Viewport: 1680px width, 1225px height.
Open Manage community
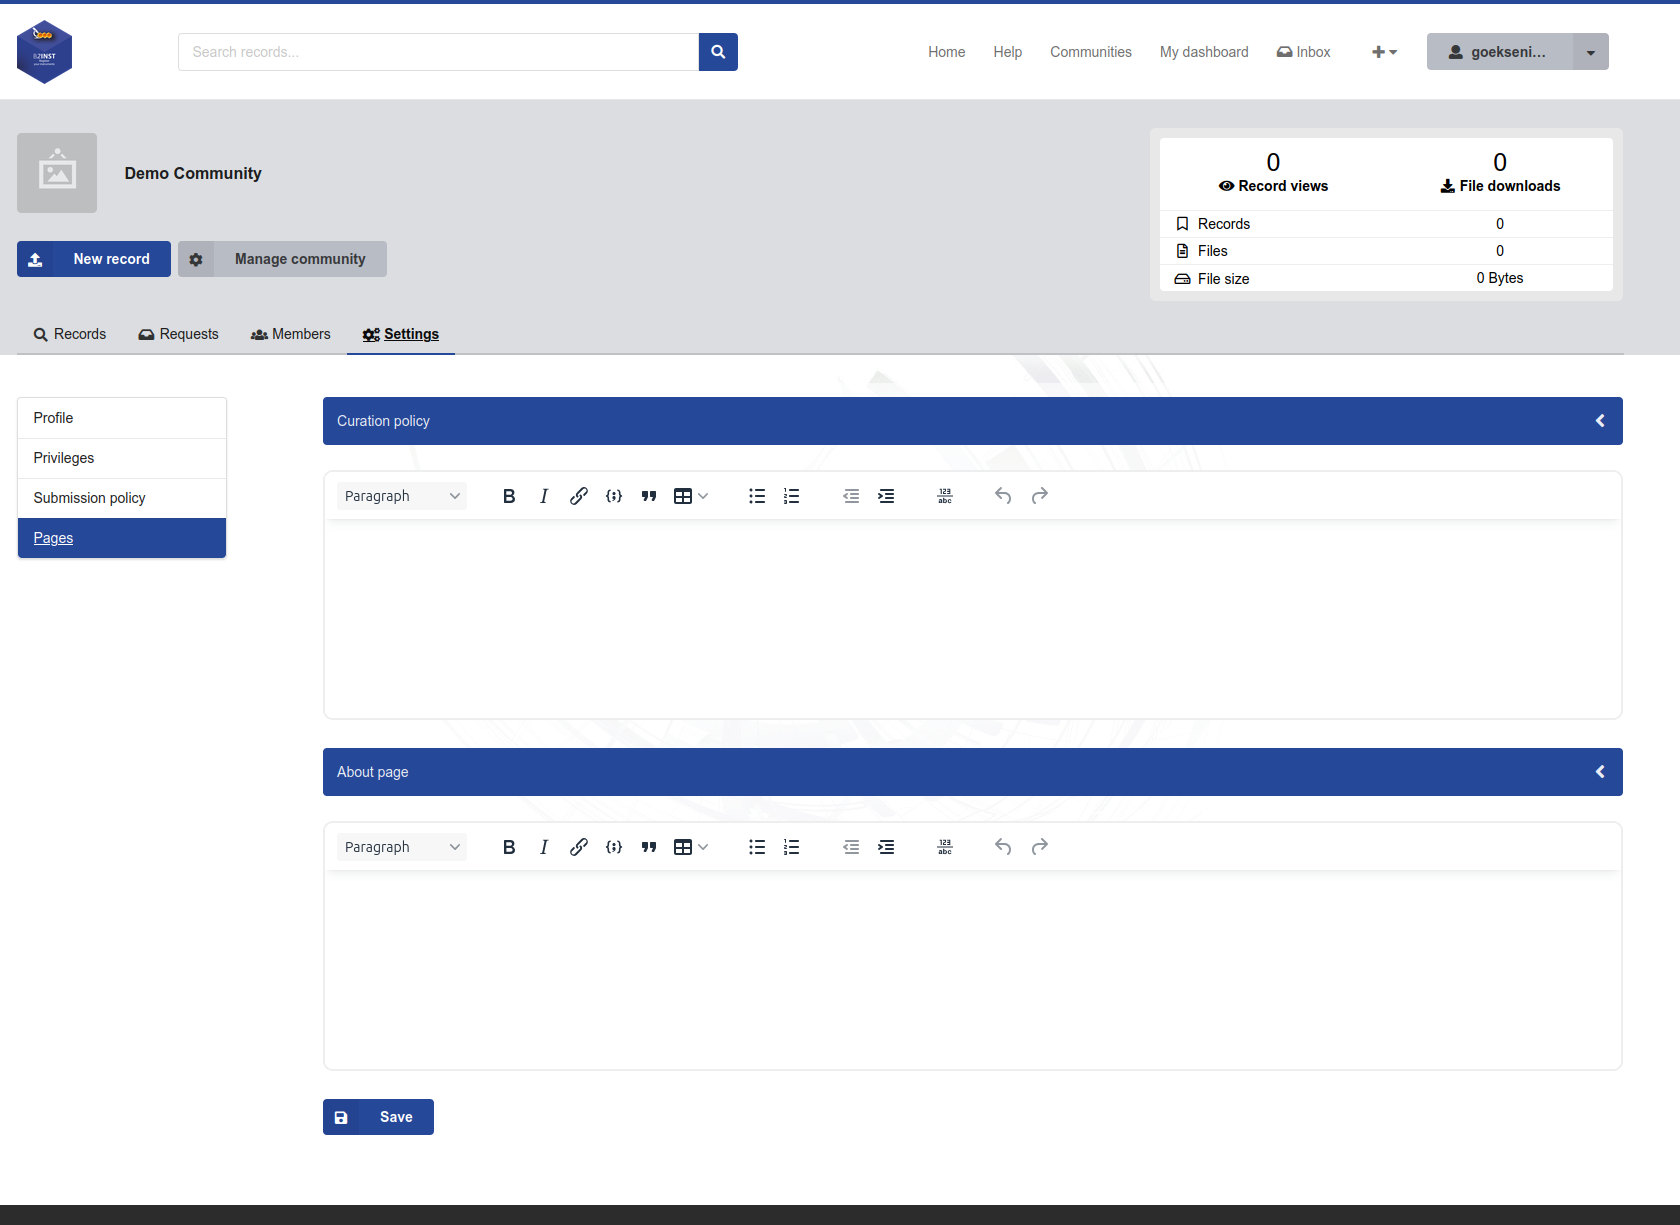click(x=282, y=259)
